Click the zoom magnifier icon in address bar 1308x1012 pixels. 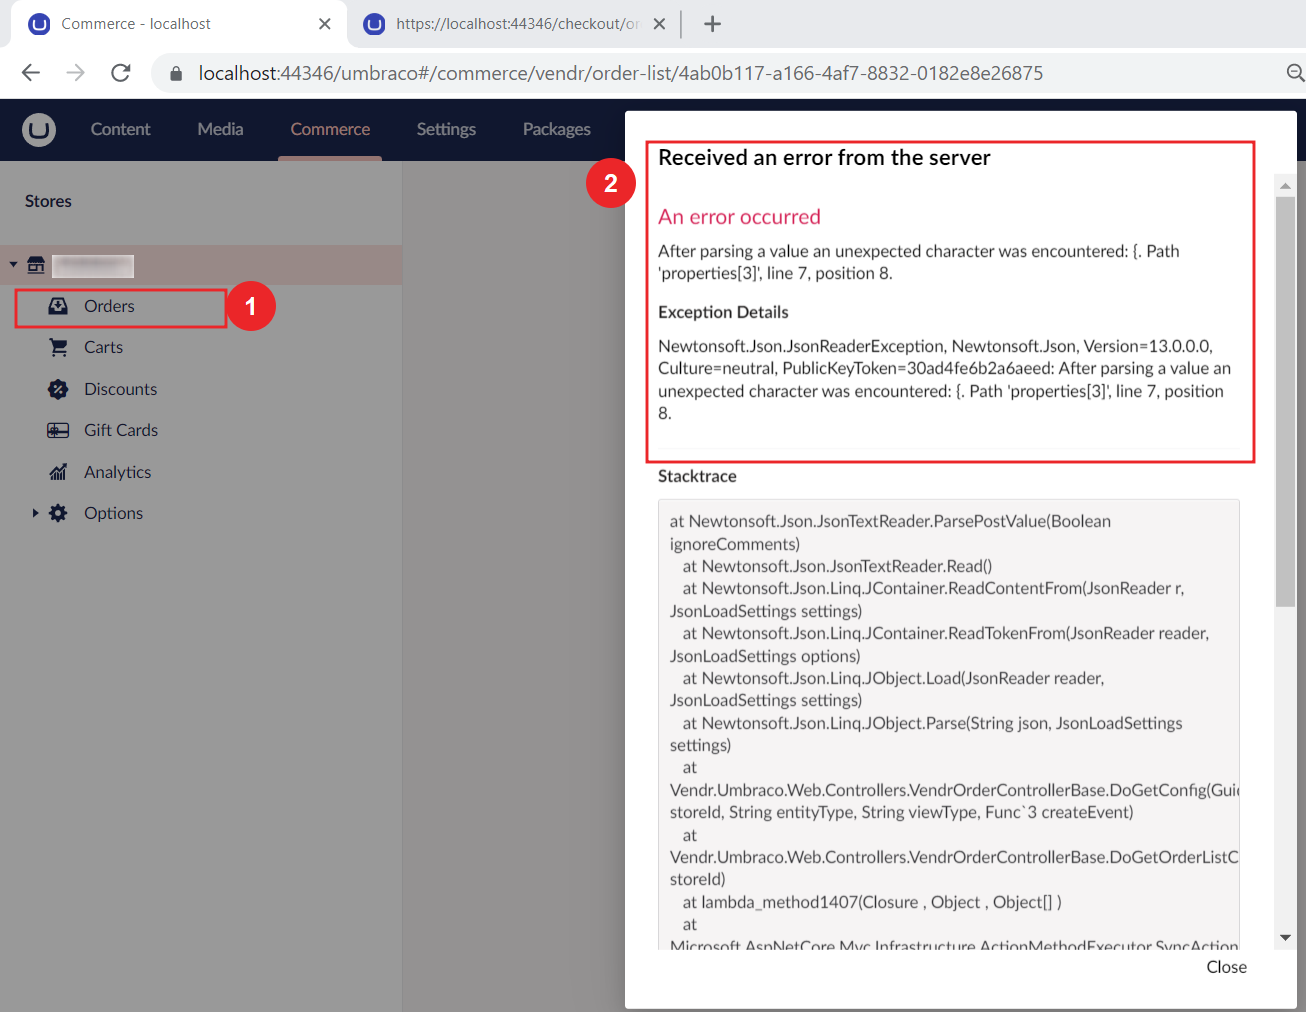click(x=1295, y=73)
